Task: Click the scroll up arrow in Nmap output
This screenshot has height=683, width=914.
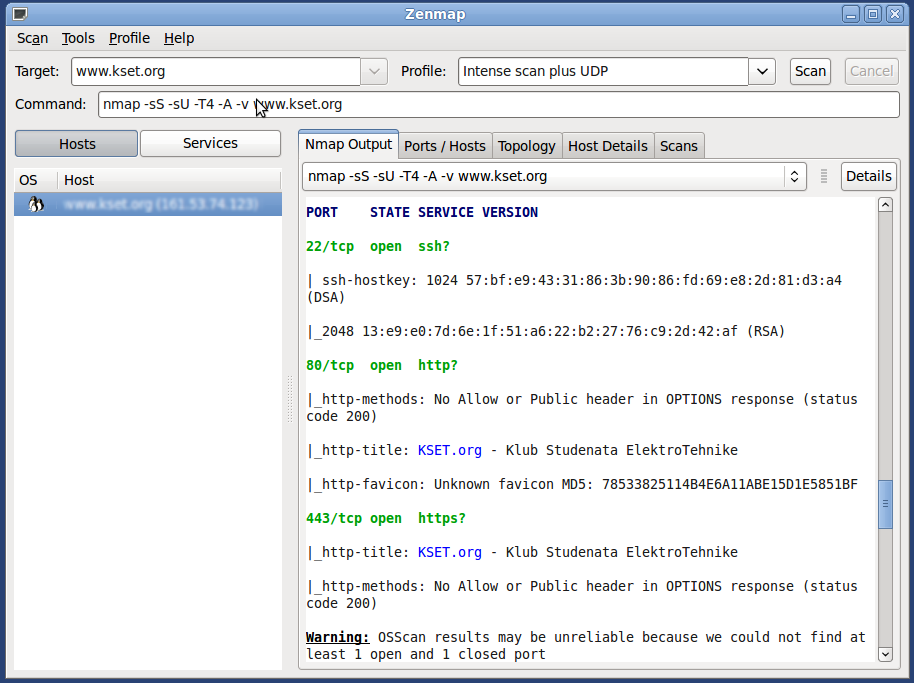Action: (885, 205)
